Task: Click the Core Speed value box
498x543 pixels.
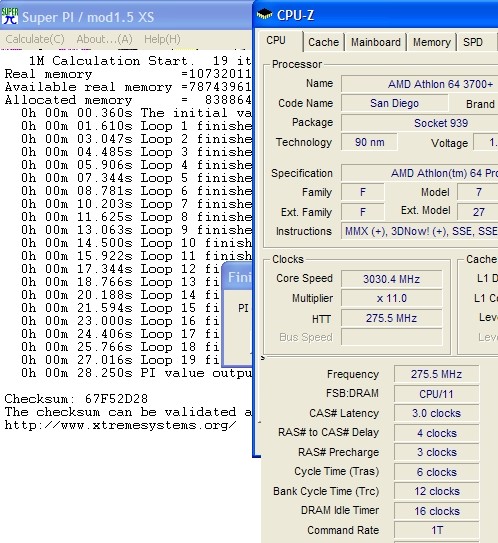Action: coord(391,279)
